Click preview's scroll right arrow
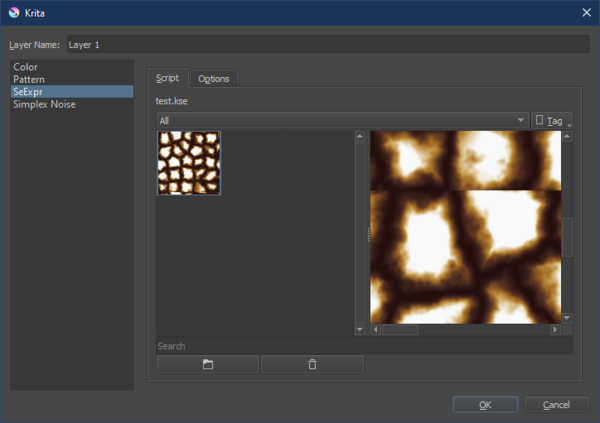This screenshot has height=423, width=600. tap(554, 329)
